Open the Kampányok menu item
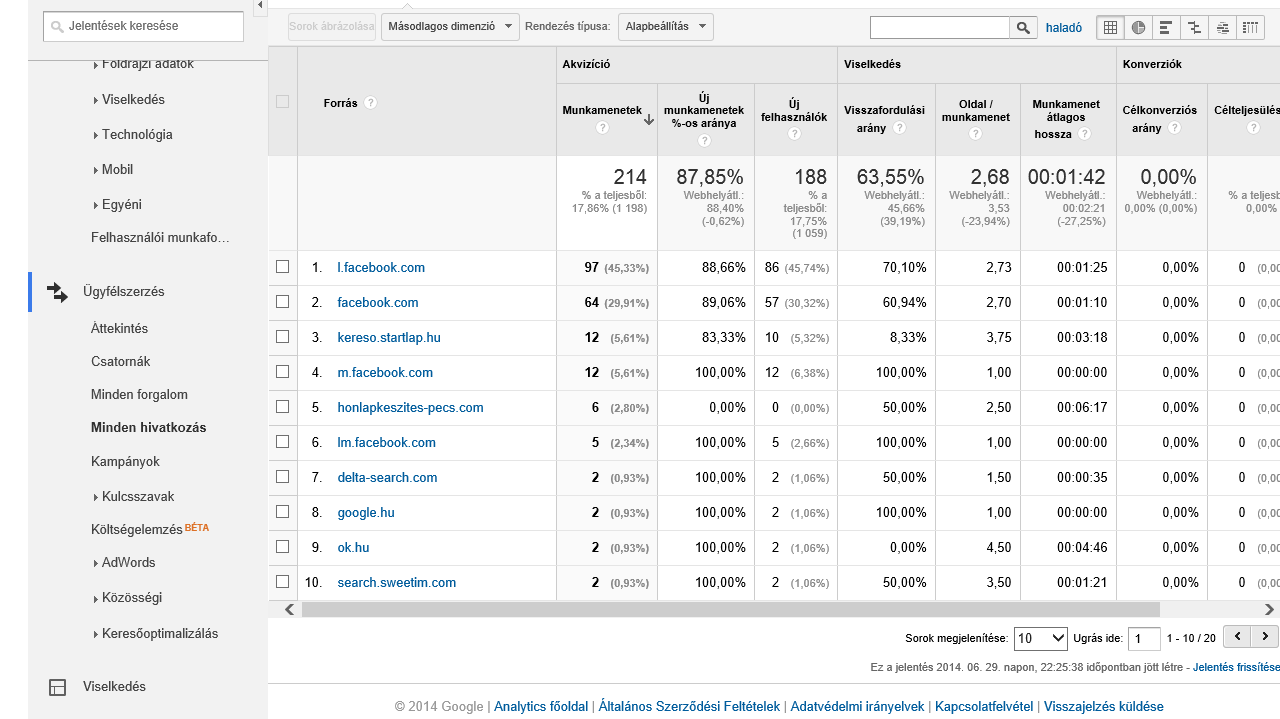 [125, 462]
